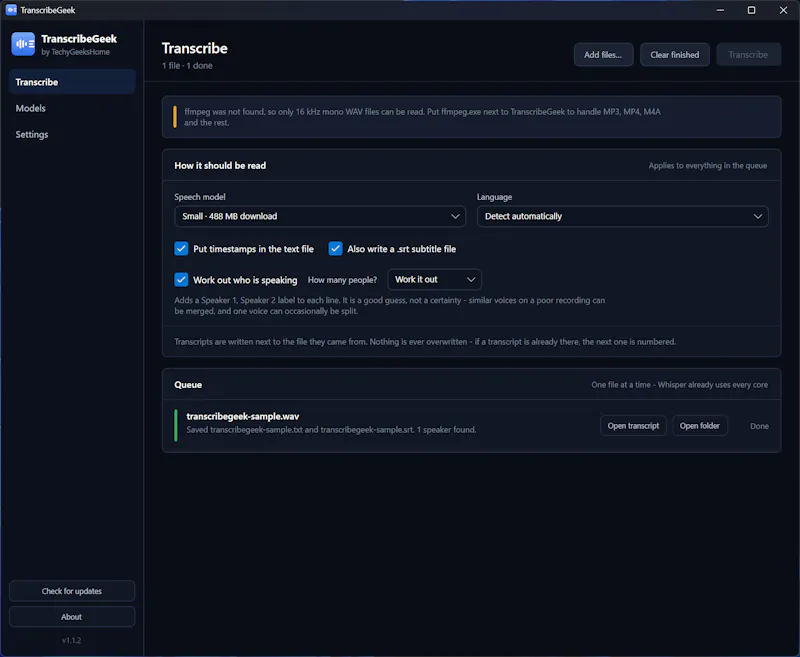This screenshot has height=657, width=800.
Task: Click the v1.1.2 version label
Action: [x=71, y=640]
